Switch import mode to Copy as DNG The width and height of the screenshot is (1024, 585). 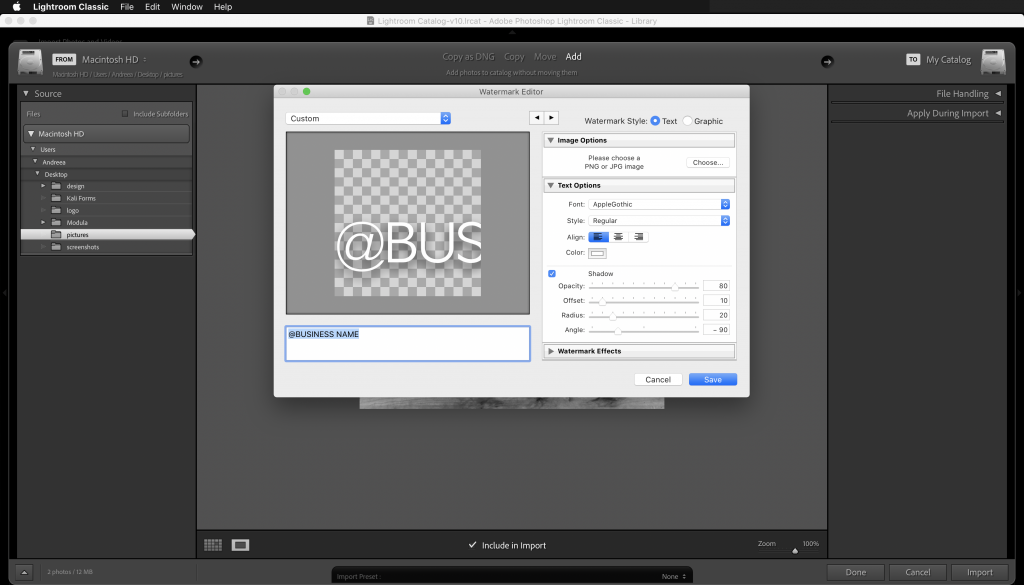468,57
